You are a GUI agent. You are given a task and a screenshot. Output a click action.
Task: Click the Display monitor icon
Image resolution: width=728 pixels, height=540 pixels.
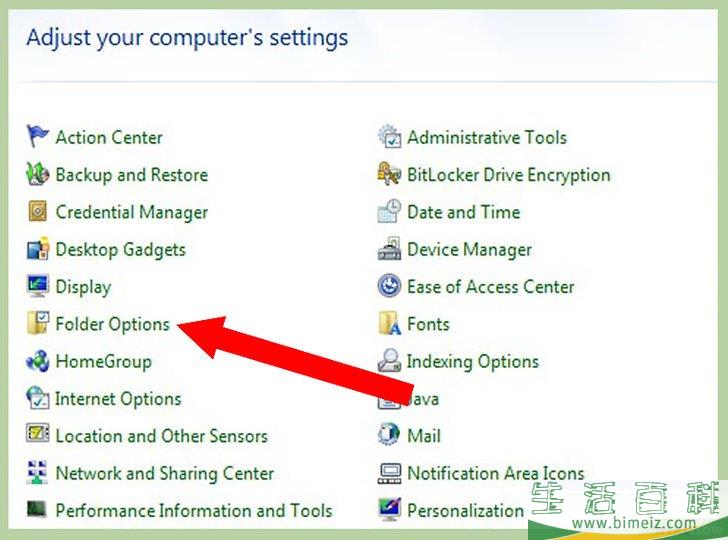click(x=37, y=286)
